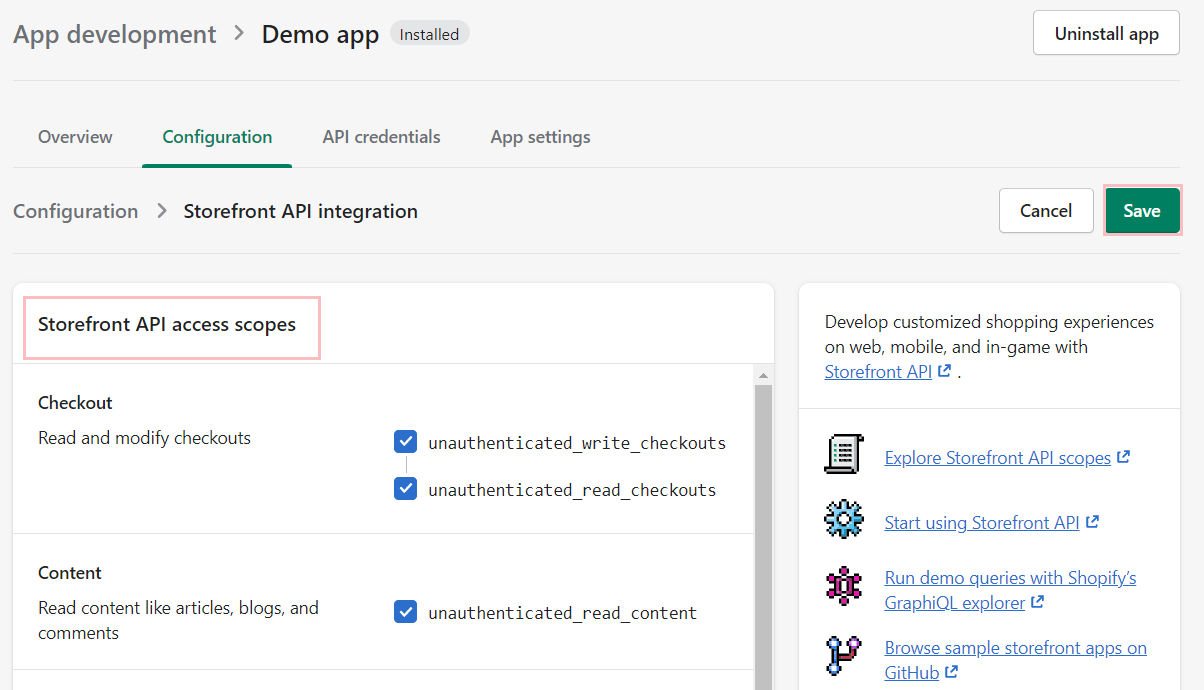The height and width of the screenshot is (690, 1204).
Task: Open Browse sample storefront apps on GitHub link
Action: click(1015, 660)
